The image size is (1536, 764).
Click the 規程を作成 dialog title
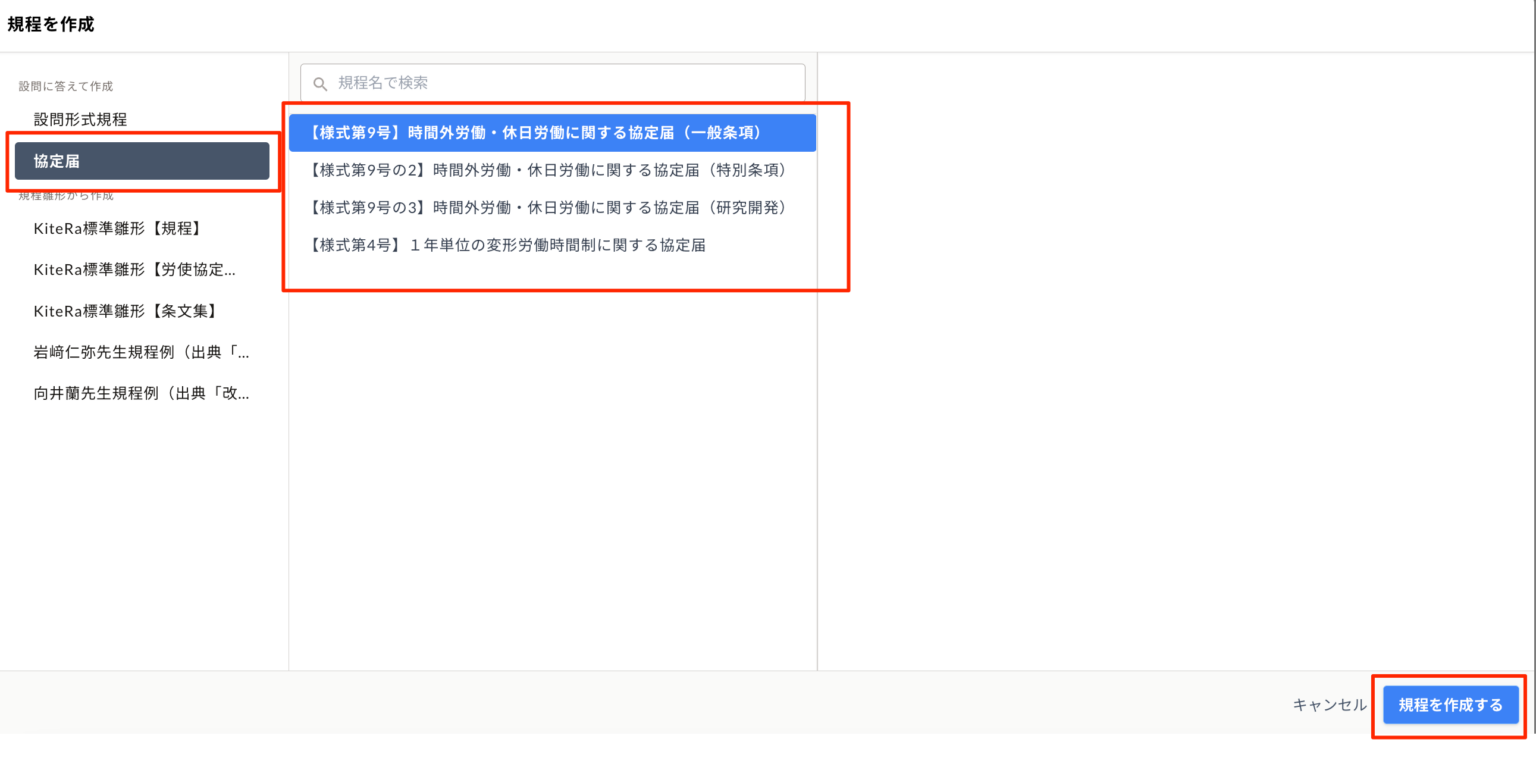[x=51, y=25]
